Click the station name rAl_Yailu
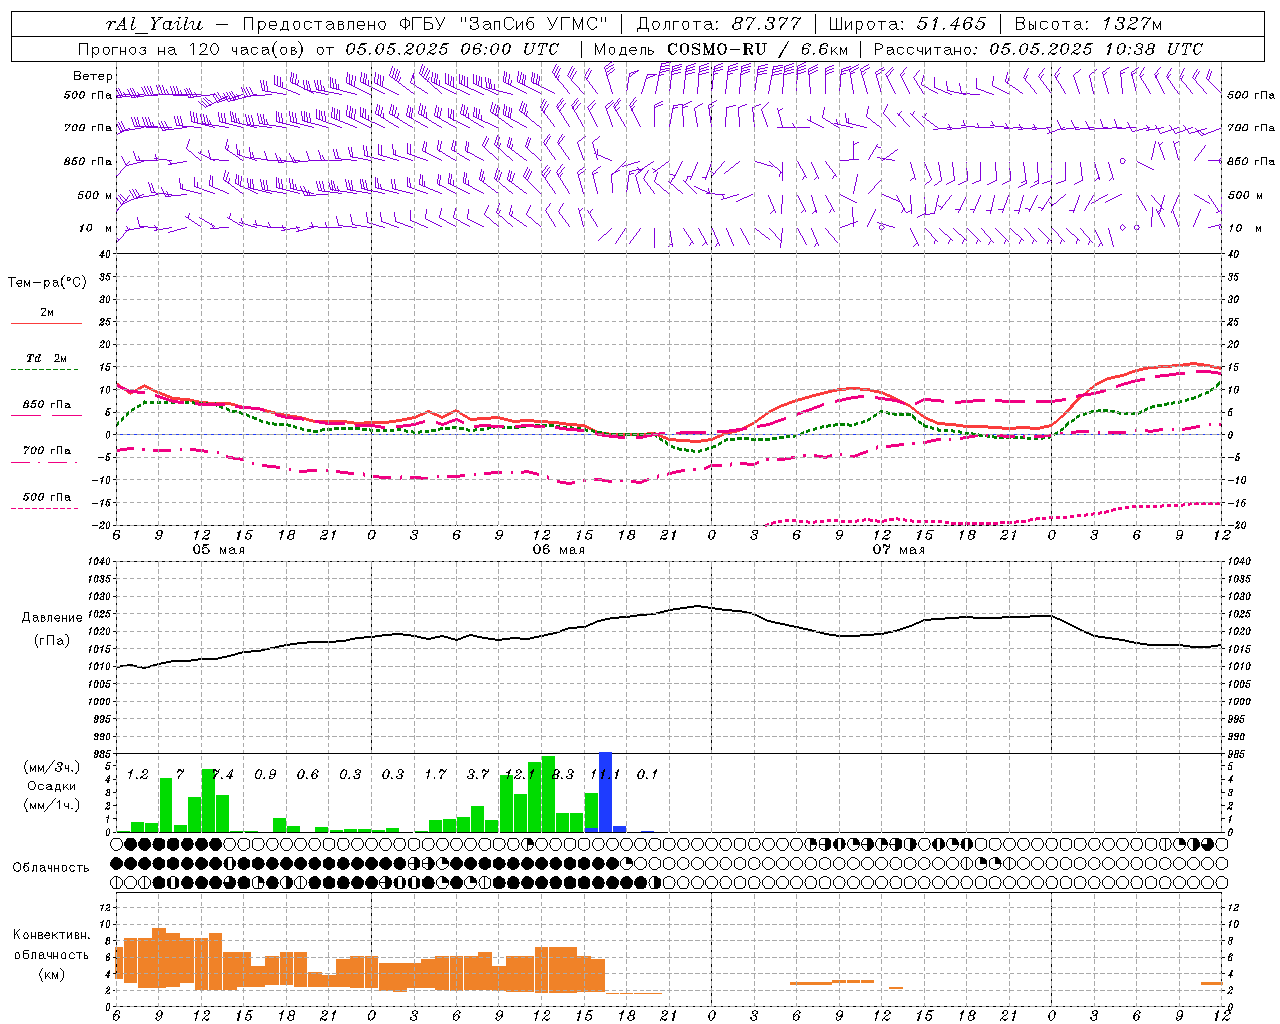Screen dimensions: 1280x1024 click(x=153, y=24)
